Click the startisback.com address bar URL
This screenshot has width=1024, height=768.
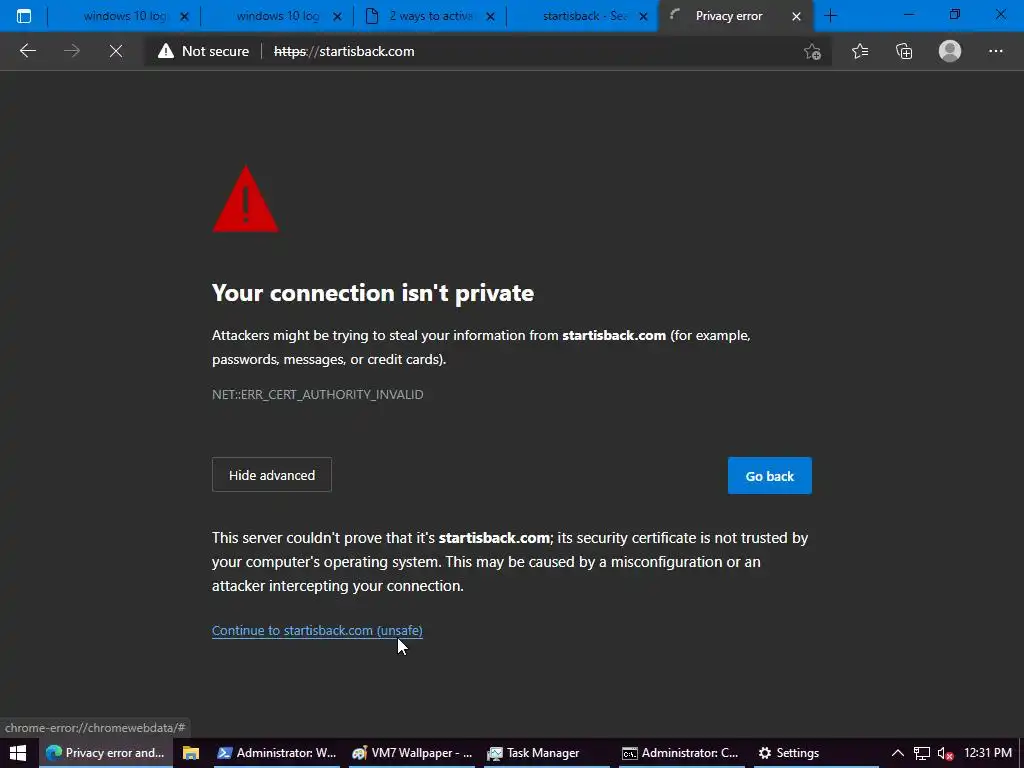(x=344, y=51)
